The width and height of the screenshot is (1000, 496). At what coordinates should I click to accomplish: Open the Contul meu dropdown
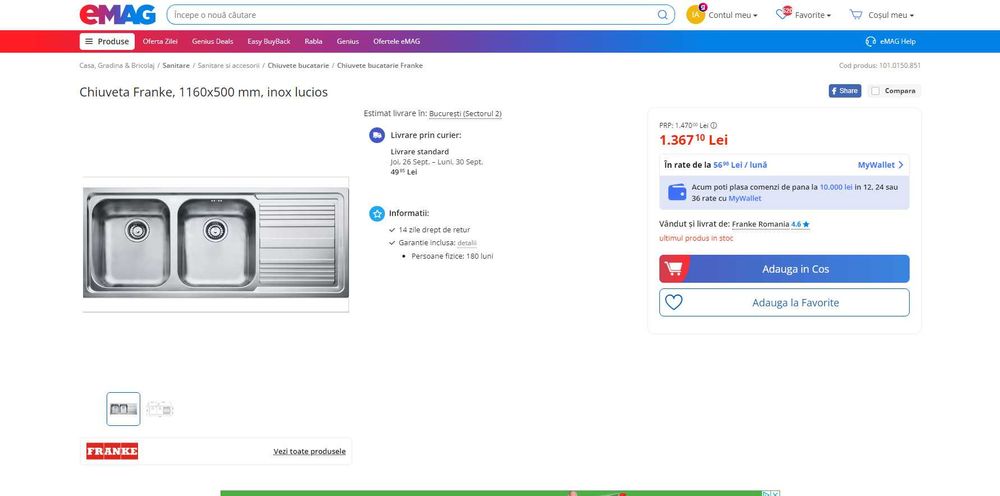(x=733, y=15)
